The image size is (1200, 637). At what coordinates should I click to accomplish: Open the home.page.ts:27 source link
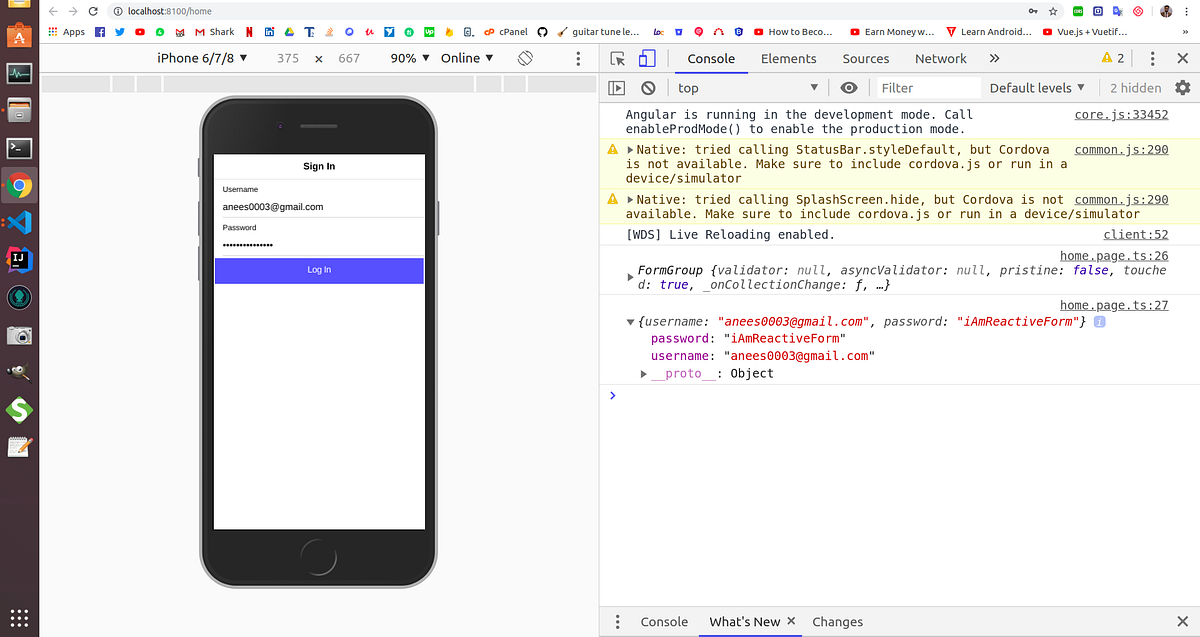tap(1113, 305)
